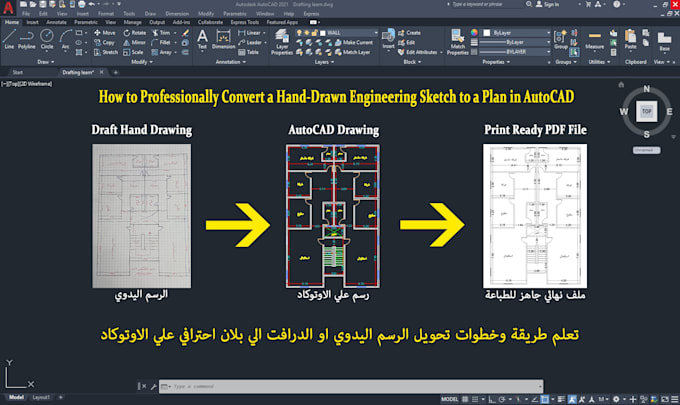Image resolution: width=680 pixels, height=405 pixels.
Task: Switch to the Annotate ribbon tab
Action: (x=56, y=22)
